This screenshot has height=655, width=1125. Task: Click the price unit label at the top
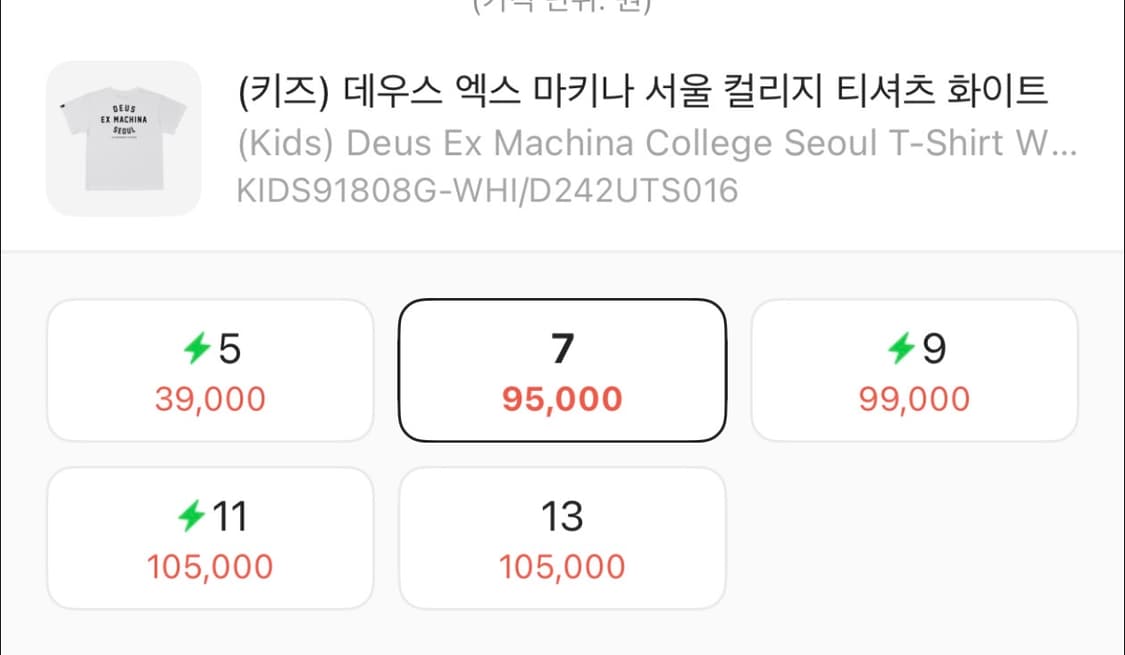(x=560, y=5)
